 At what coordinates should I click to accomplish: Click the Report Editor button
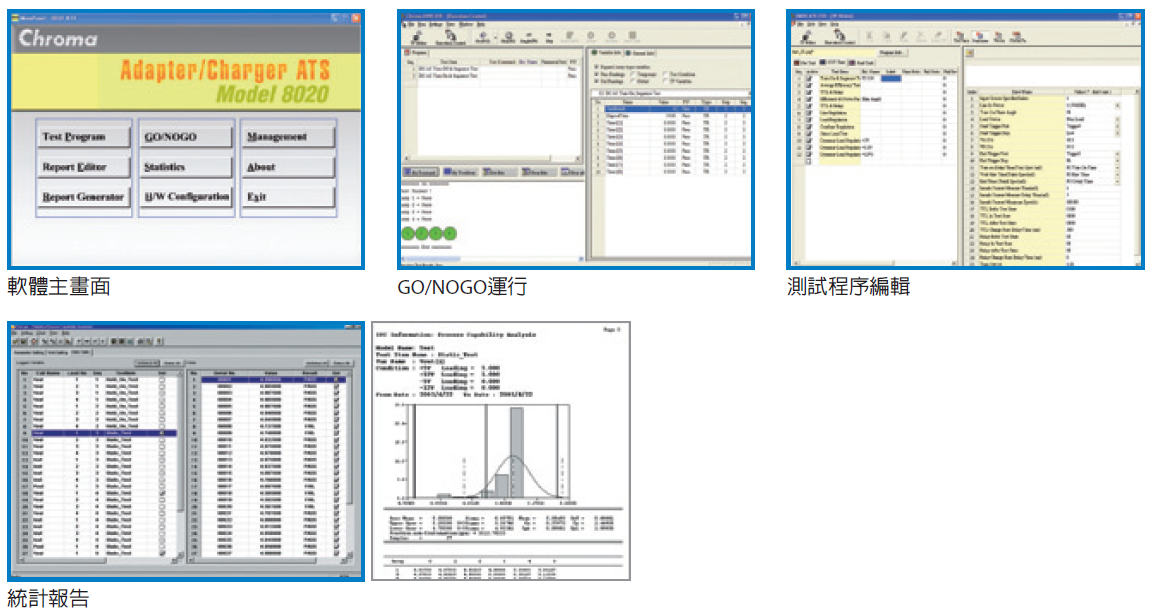[x=84, y=167]
